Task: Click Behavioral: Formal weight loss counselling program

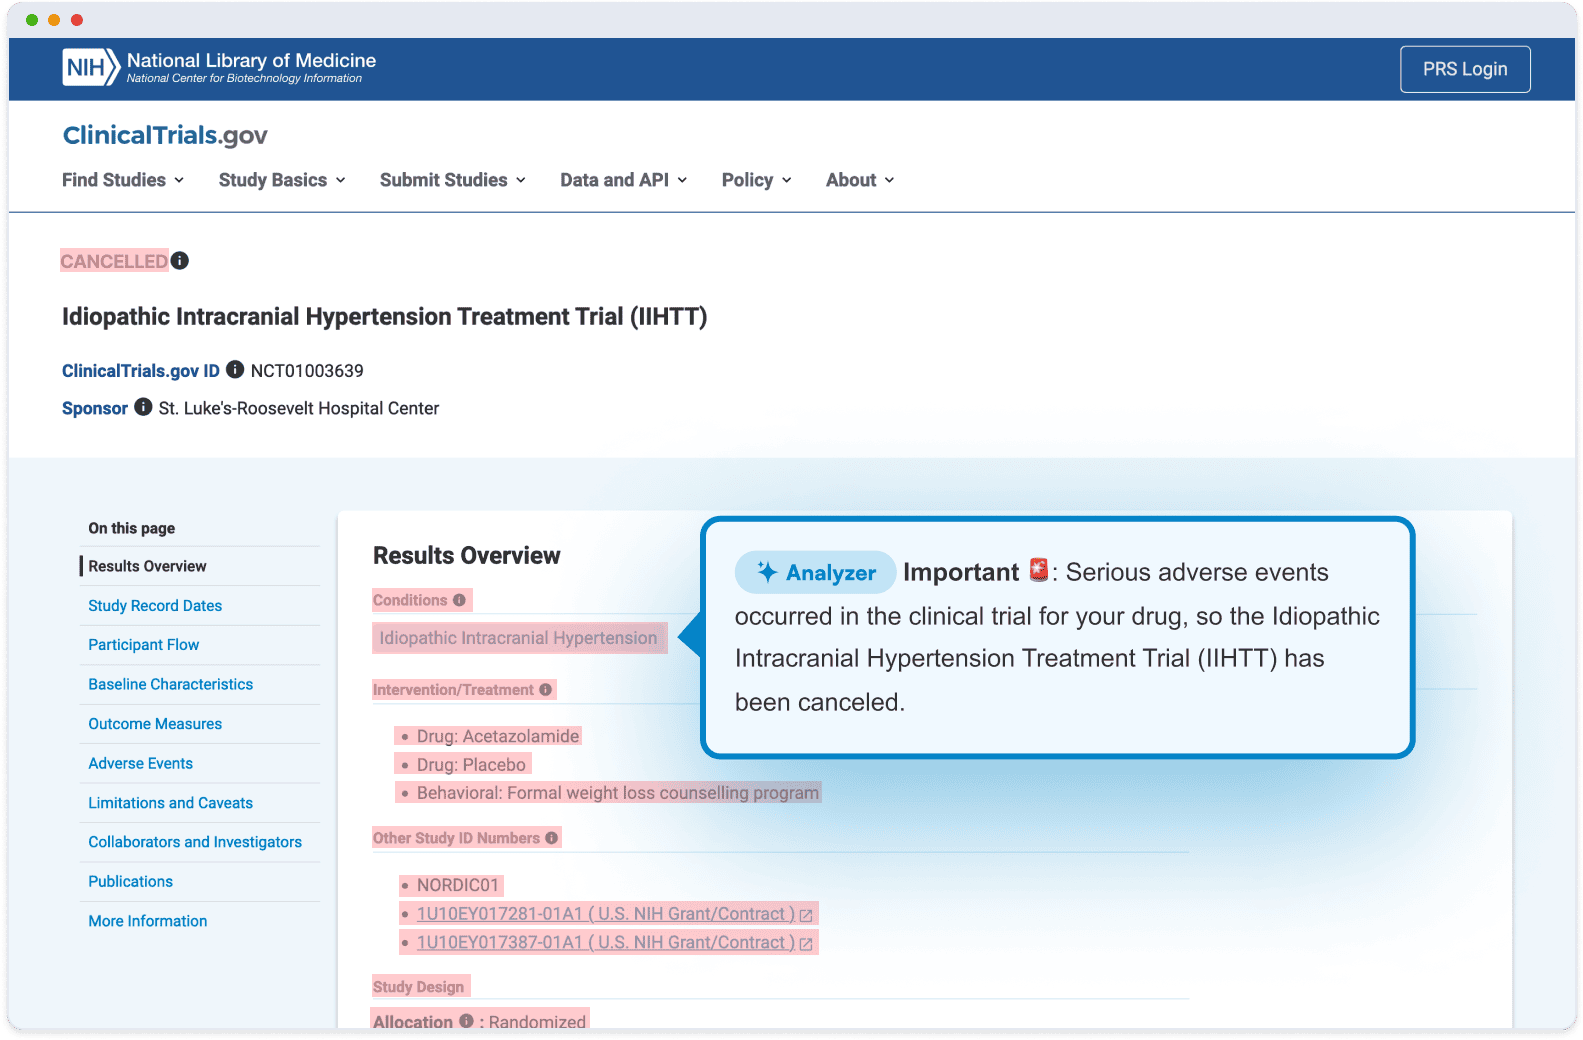Action: coord(618,793)
